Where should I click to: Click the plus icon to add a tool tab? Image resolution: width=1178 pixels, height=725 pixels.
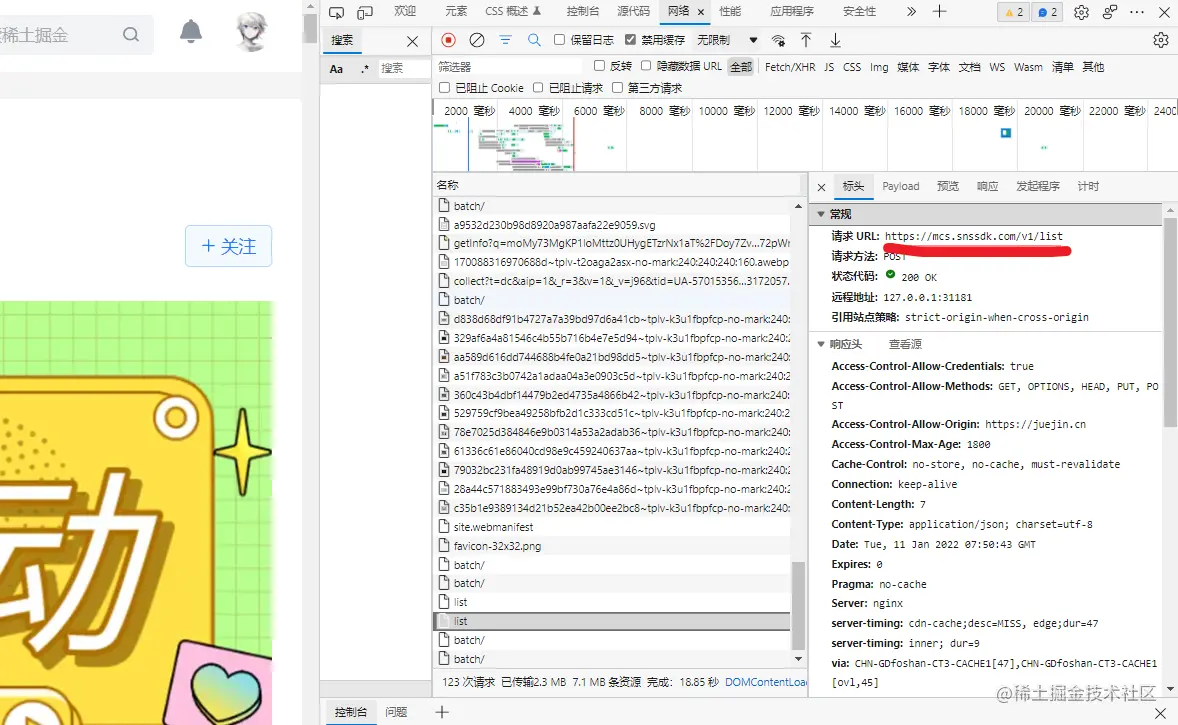(939, 11)
